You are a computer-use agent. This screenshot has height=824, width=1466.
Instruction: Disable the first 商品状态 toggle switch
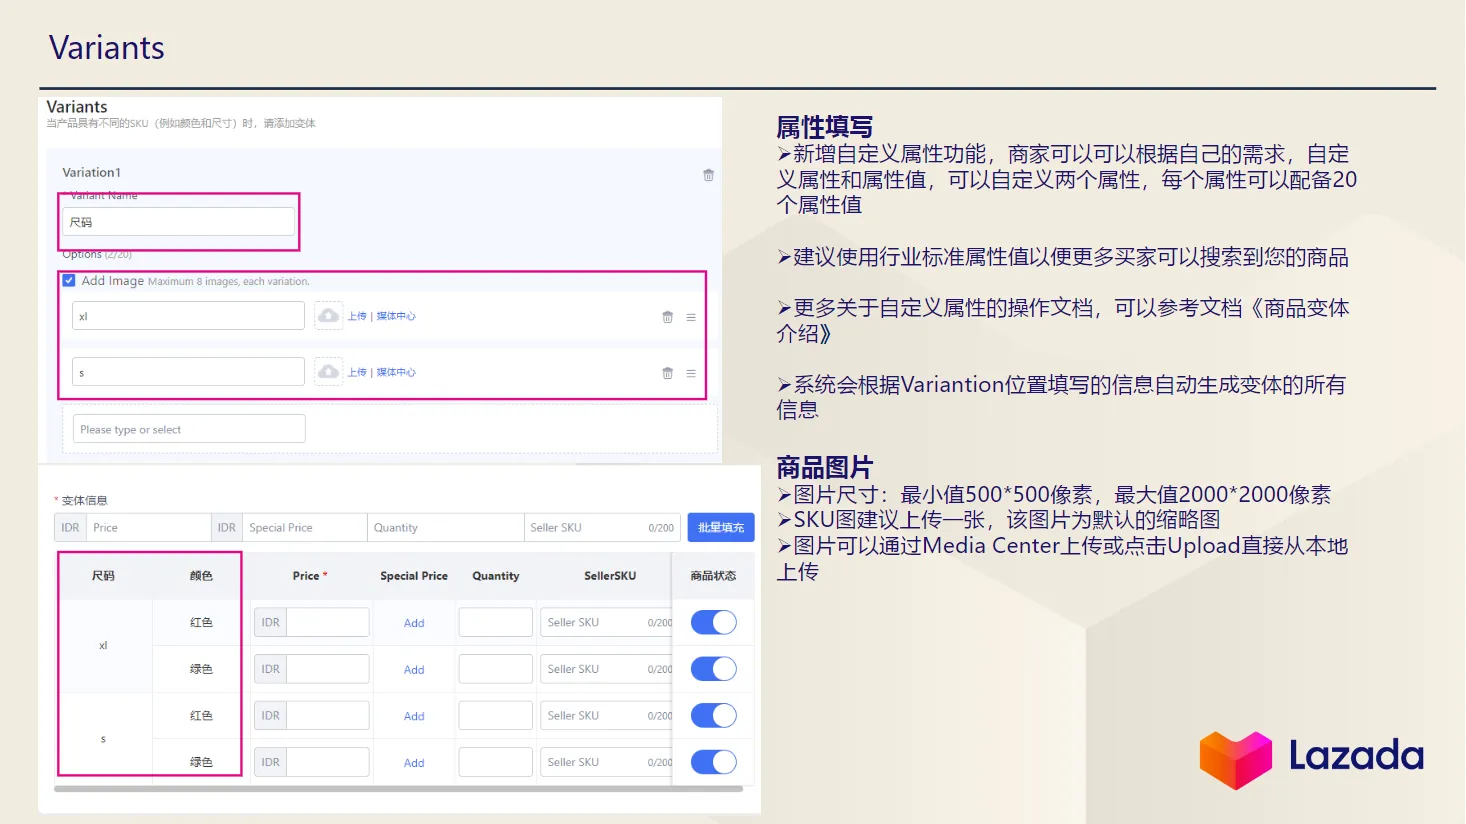click(x=713, y=621)
